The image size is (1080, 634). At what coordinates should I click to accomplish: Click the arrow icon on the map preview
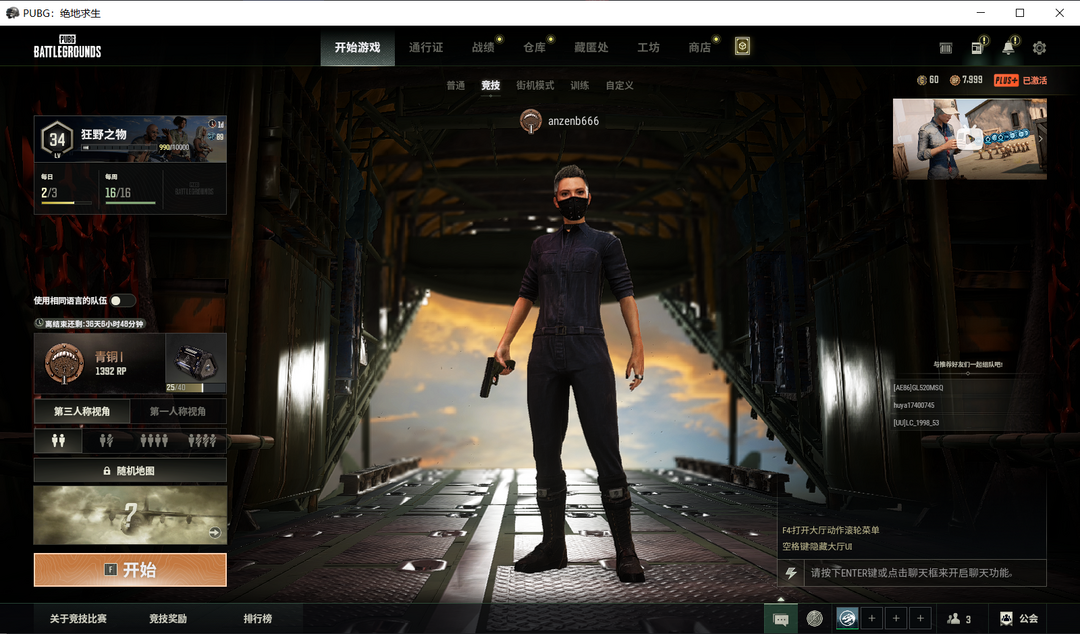pos(215,533)
